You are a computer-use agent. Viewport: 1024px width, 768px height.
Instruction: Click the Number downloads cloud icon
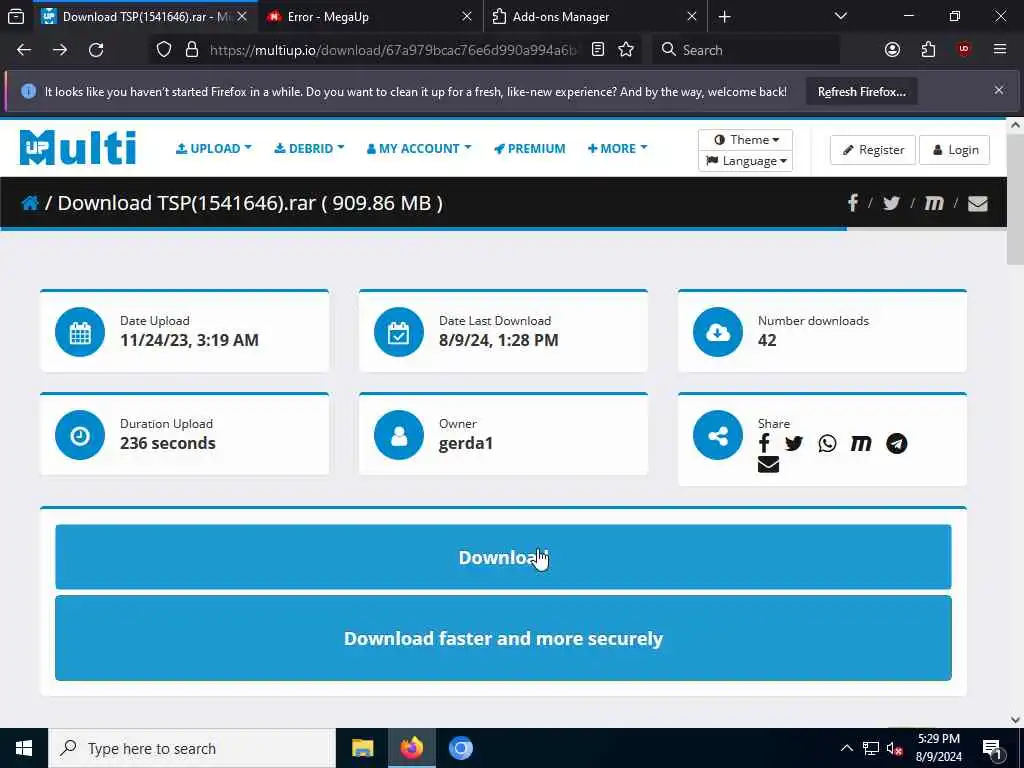pyautogui.click(x=718, y=332)
